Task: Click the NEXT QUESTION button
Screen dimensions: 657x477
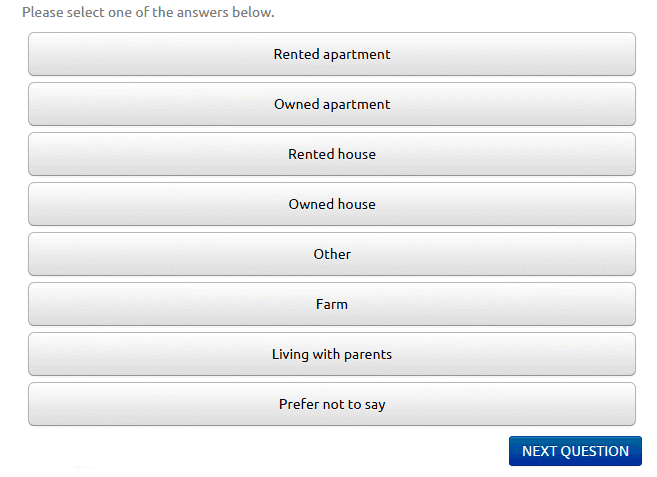Action: (575, 451)
